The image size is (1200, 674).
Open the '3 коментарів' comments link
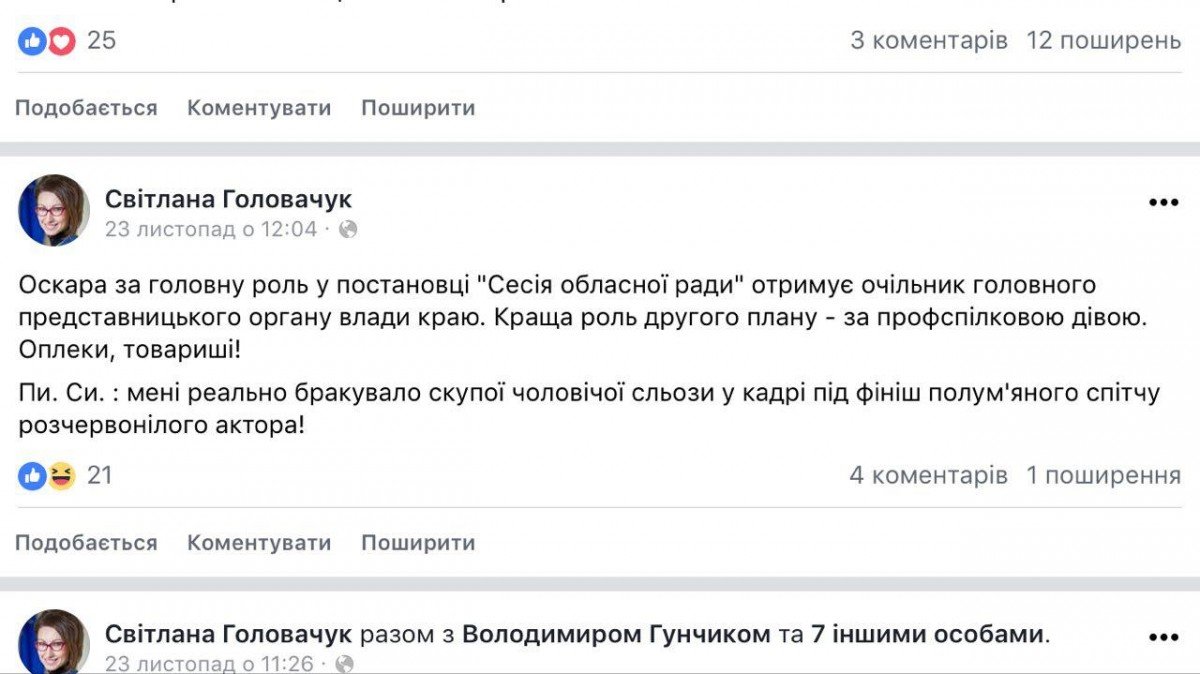pyautogui.click(x=928, y=41)
